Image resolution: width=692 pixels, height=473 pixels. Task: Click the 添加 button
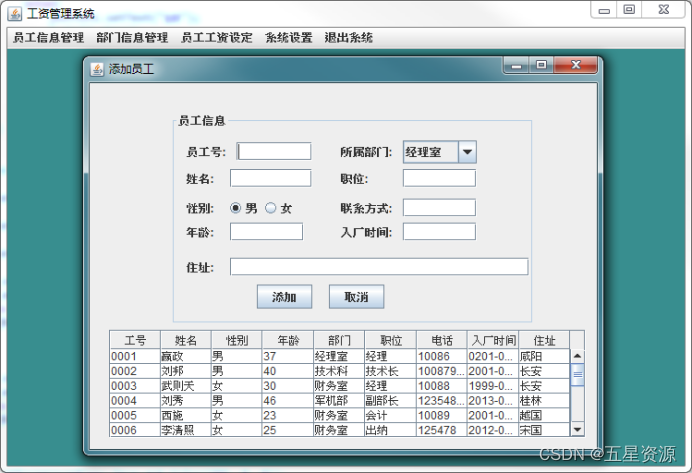tap(284, 297)
